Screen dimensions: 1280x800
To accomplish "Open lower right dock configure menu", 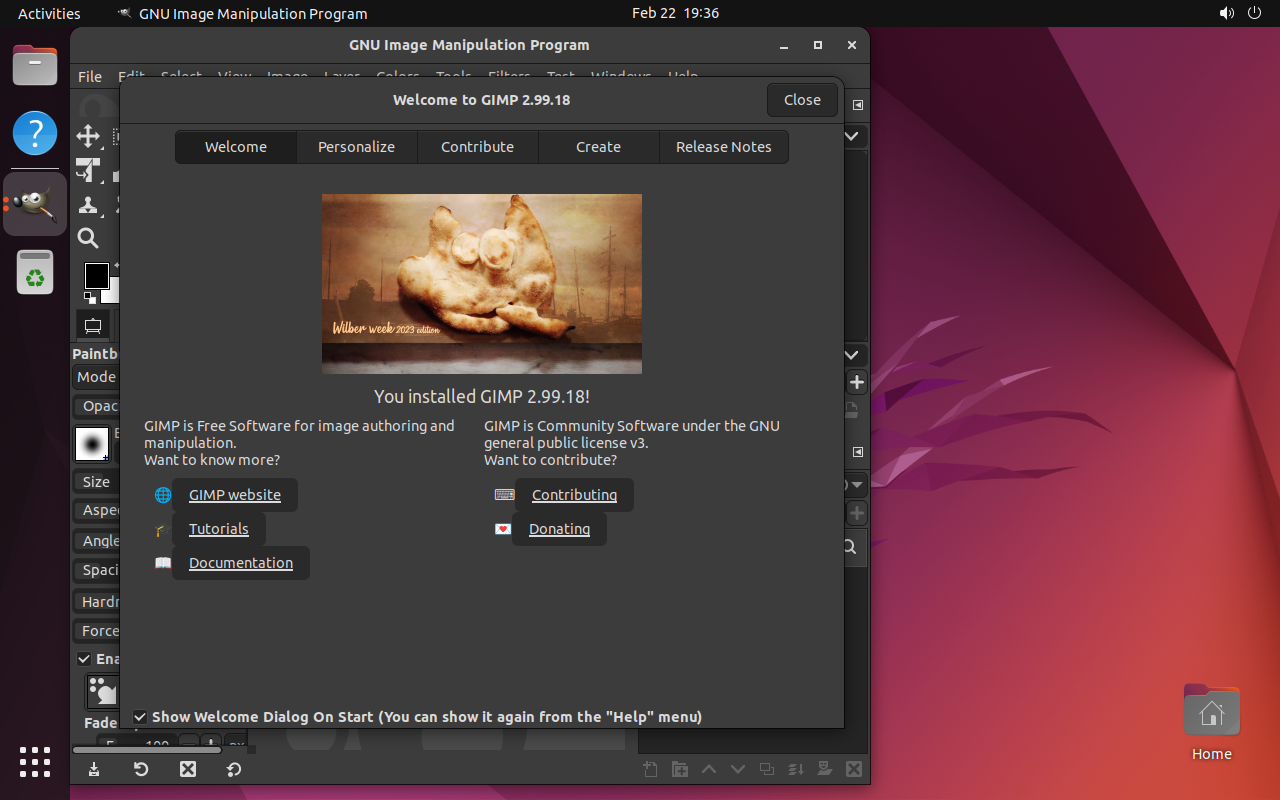I will tap(857, 453).
